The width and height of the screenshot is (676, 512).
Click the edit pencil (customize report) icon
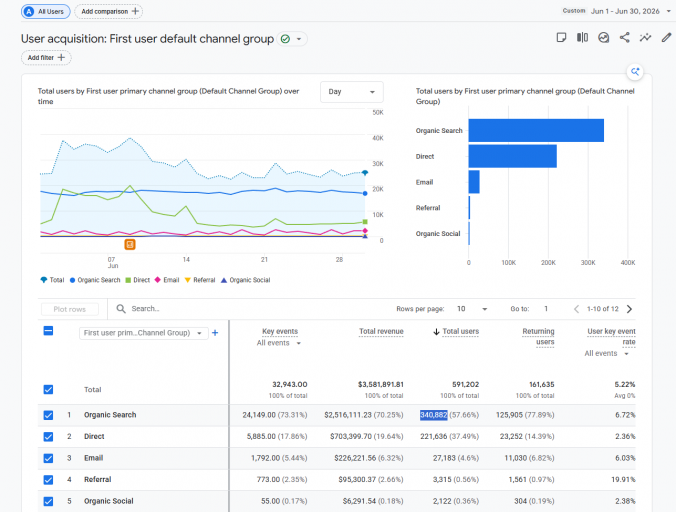tap(667, 37)
